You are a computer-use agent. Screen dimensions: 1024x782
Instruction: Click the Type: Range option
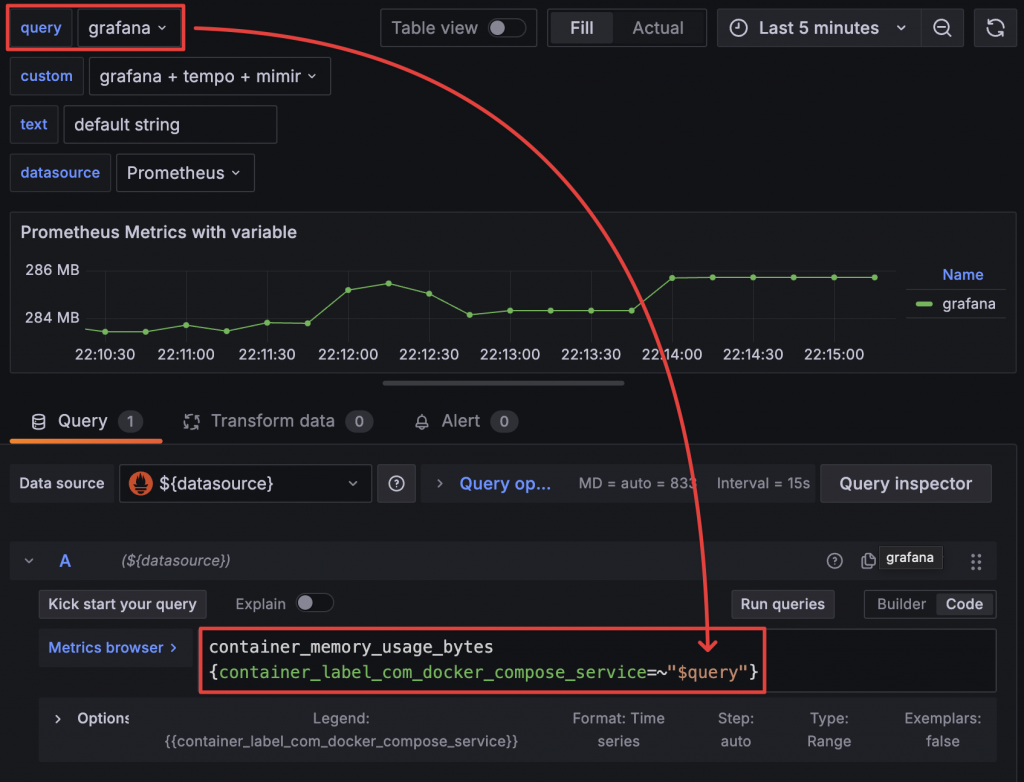point(829,730)
